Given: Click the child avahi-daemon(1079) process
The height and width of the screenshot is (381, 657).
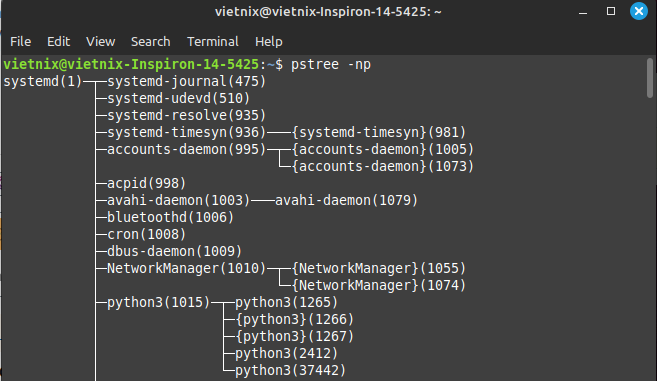Looking at the screenshot, I should point(347,200).
